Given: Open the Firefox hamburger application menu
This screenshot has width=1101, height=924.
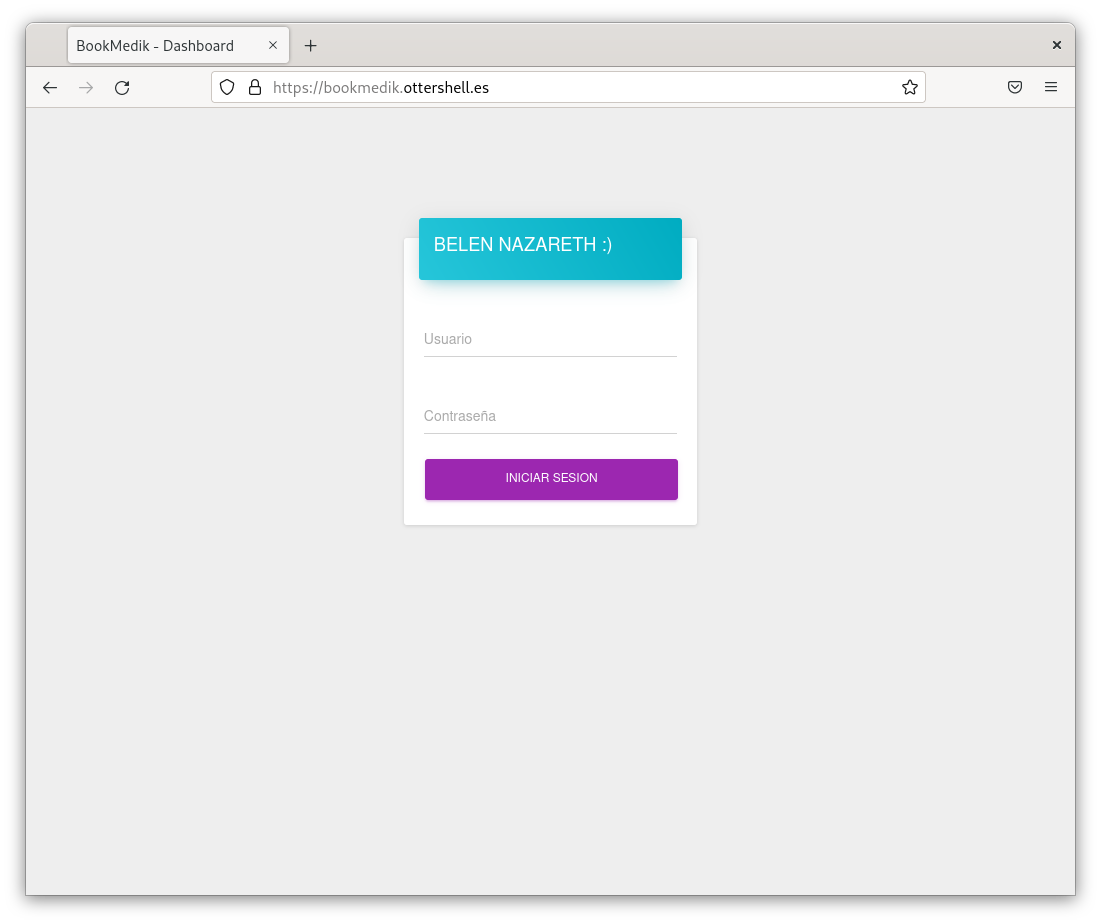Looking at the screenshot, I should click(1051, 87).
